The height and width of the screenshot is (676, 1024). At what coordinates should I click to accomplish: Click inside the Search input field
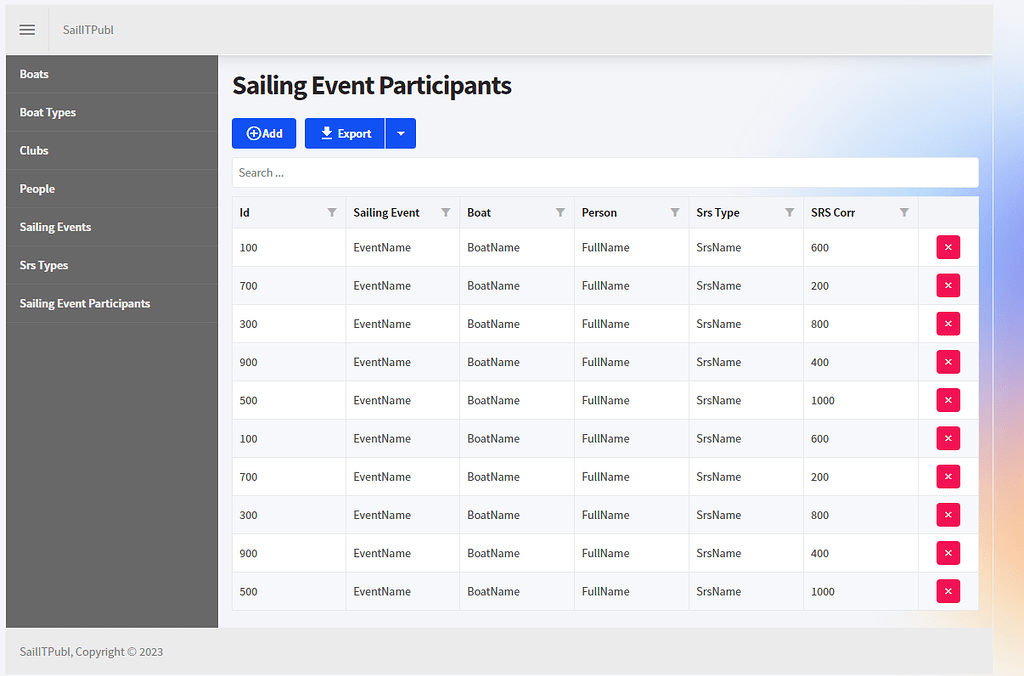click(605, 172)
